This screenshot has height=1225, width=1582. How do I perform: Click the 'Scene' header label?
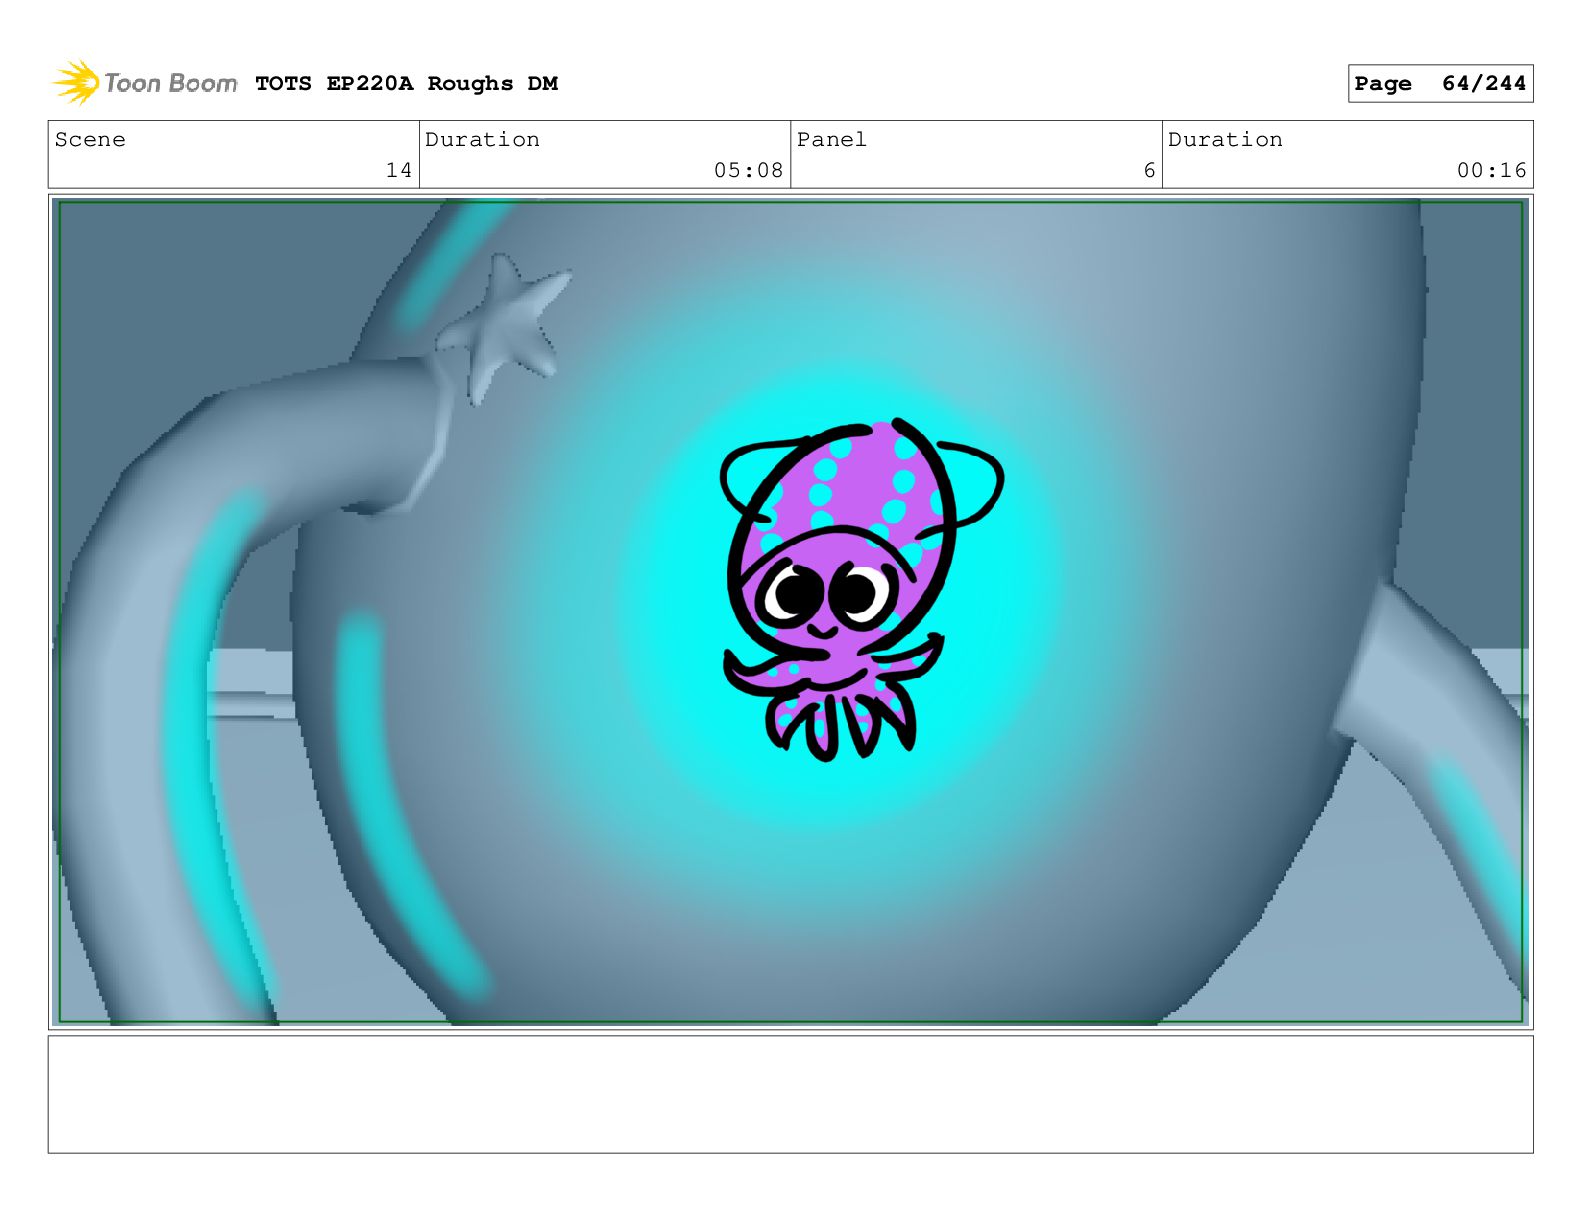(90, 140)
